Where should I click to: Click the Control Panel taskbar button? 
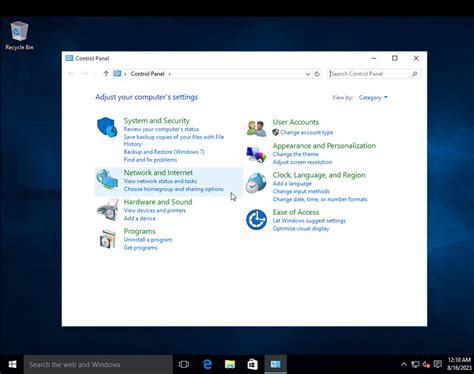275,364
